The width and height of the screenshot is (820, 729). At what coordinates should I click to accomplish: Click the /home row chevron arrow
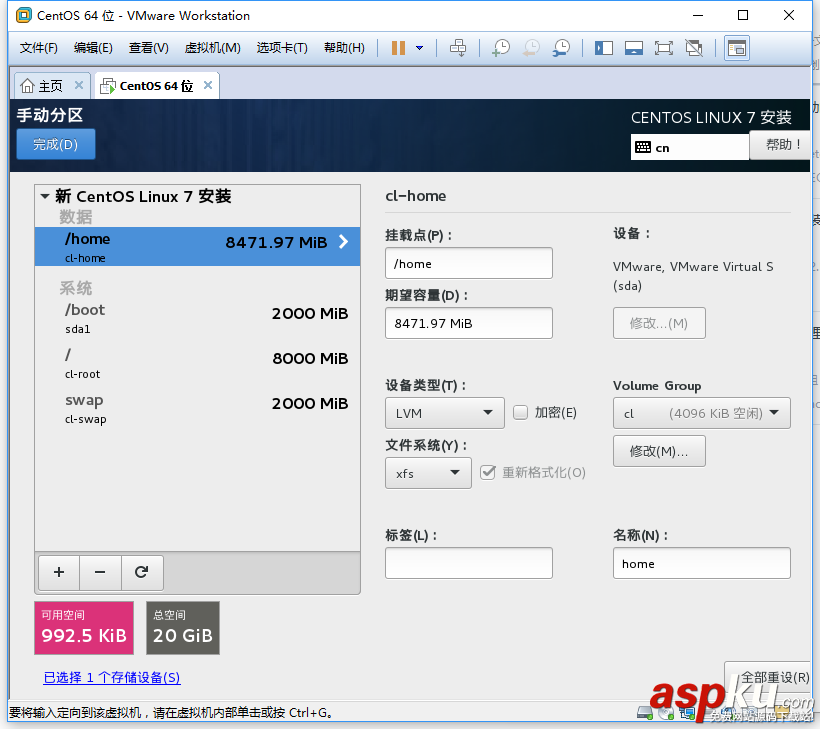coord(343,242)
